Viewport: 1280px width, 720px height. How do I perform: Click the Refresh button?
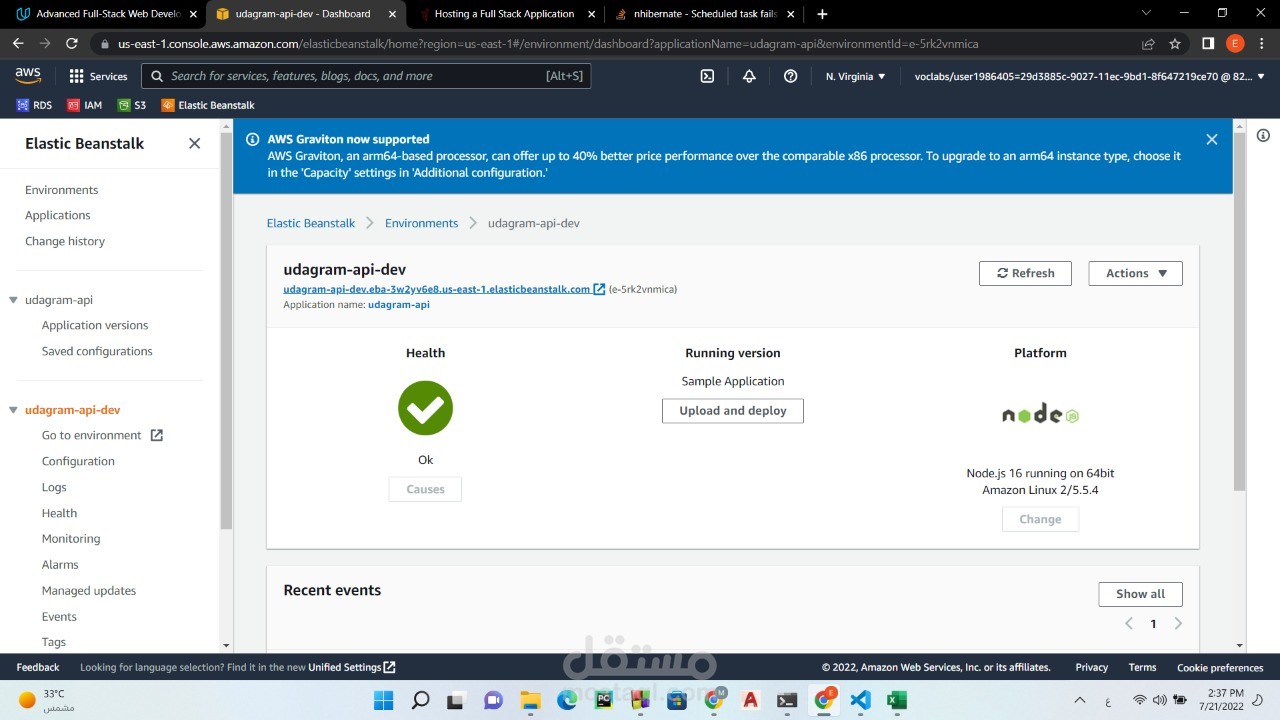tap(1025, 273)
